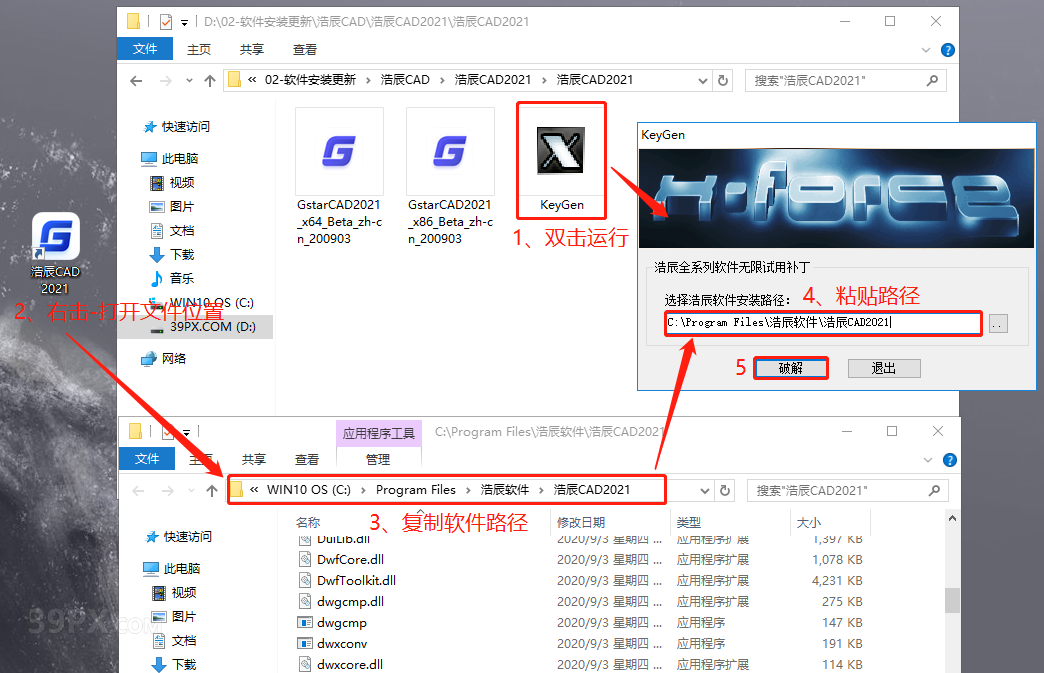Click the 02-软件安装更新 breadcrumb in the top address bar
The height and width of the screenshot is (673, 1044).
point(310,80)
